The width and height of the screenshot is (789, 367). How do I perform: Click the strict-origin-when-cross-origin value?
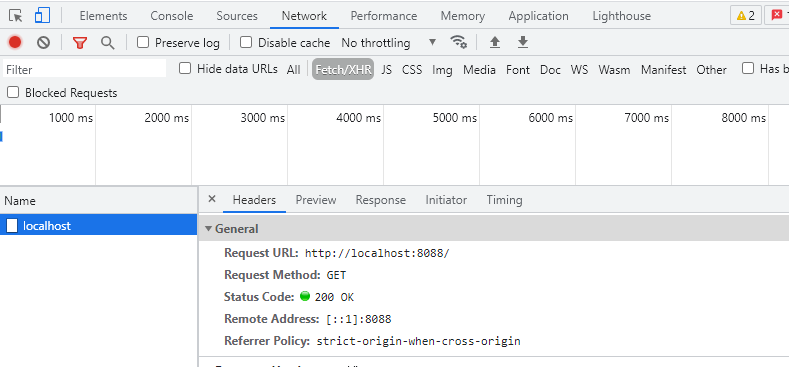[x=418, y=341]
